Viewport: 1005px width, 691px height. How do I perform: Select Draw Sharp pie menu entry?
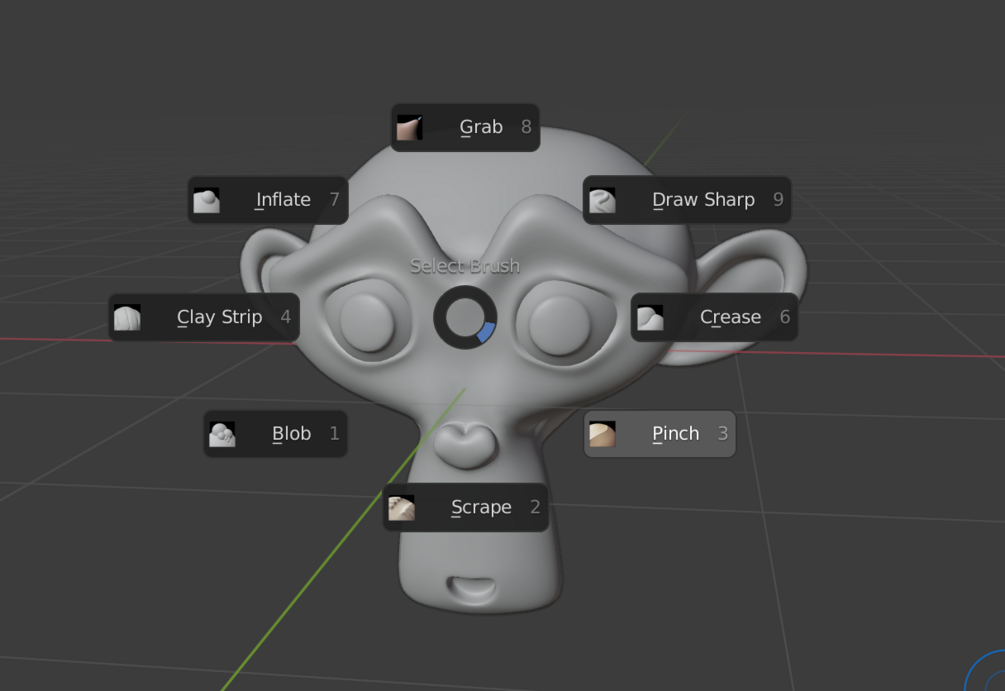pos(686,200)
